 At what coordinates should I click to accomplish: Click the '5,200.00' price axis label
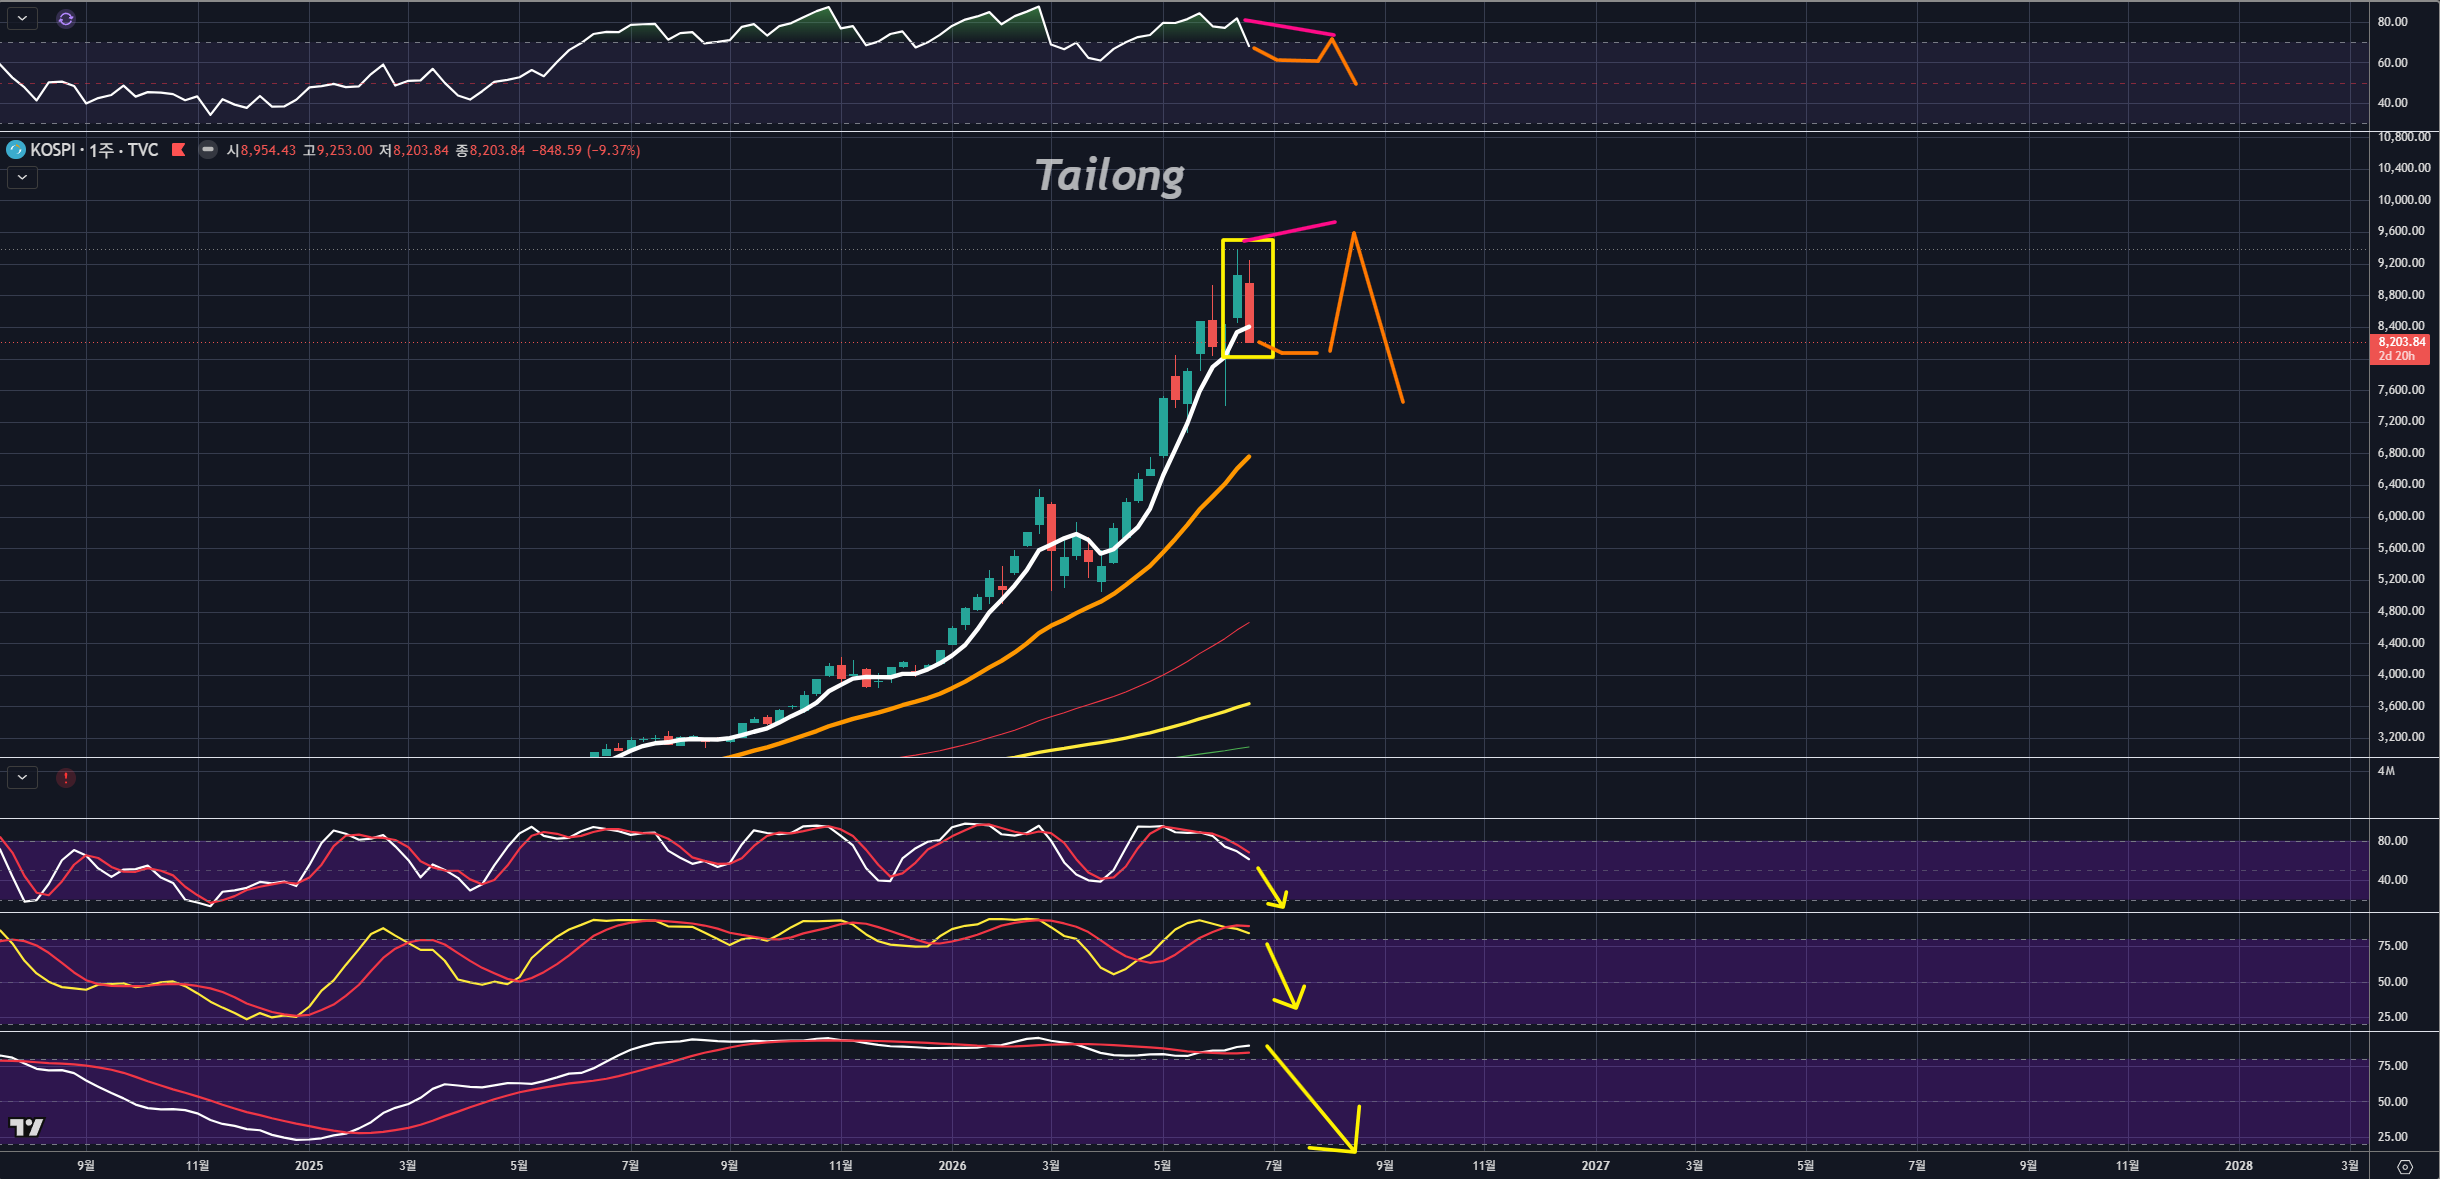pyautogui.click(x=2401, y=579)
